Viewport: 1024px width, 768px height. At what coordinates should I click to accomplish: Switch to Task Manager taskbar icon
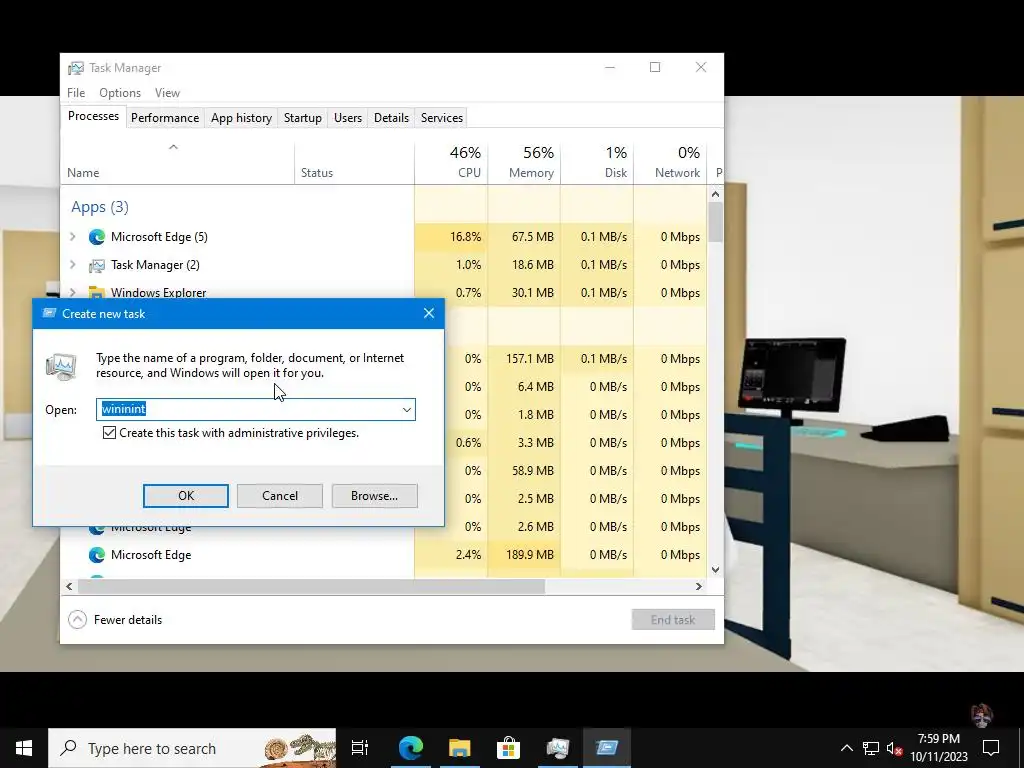[x=558, y=748]
